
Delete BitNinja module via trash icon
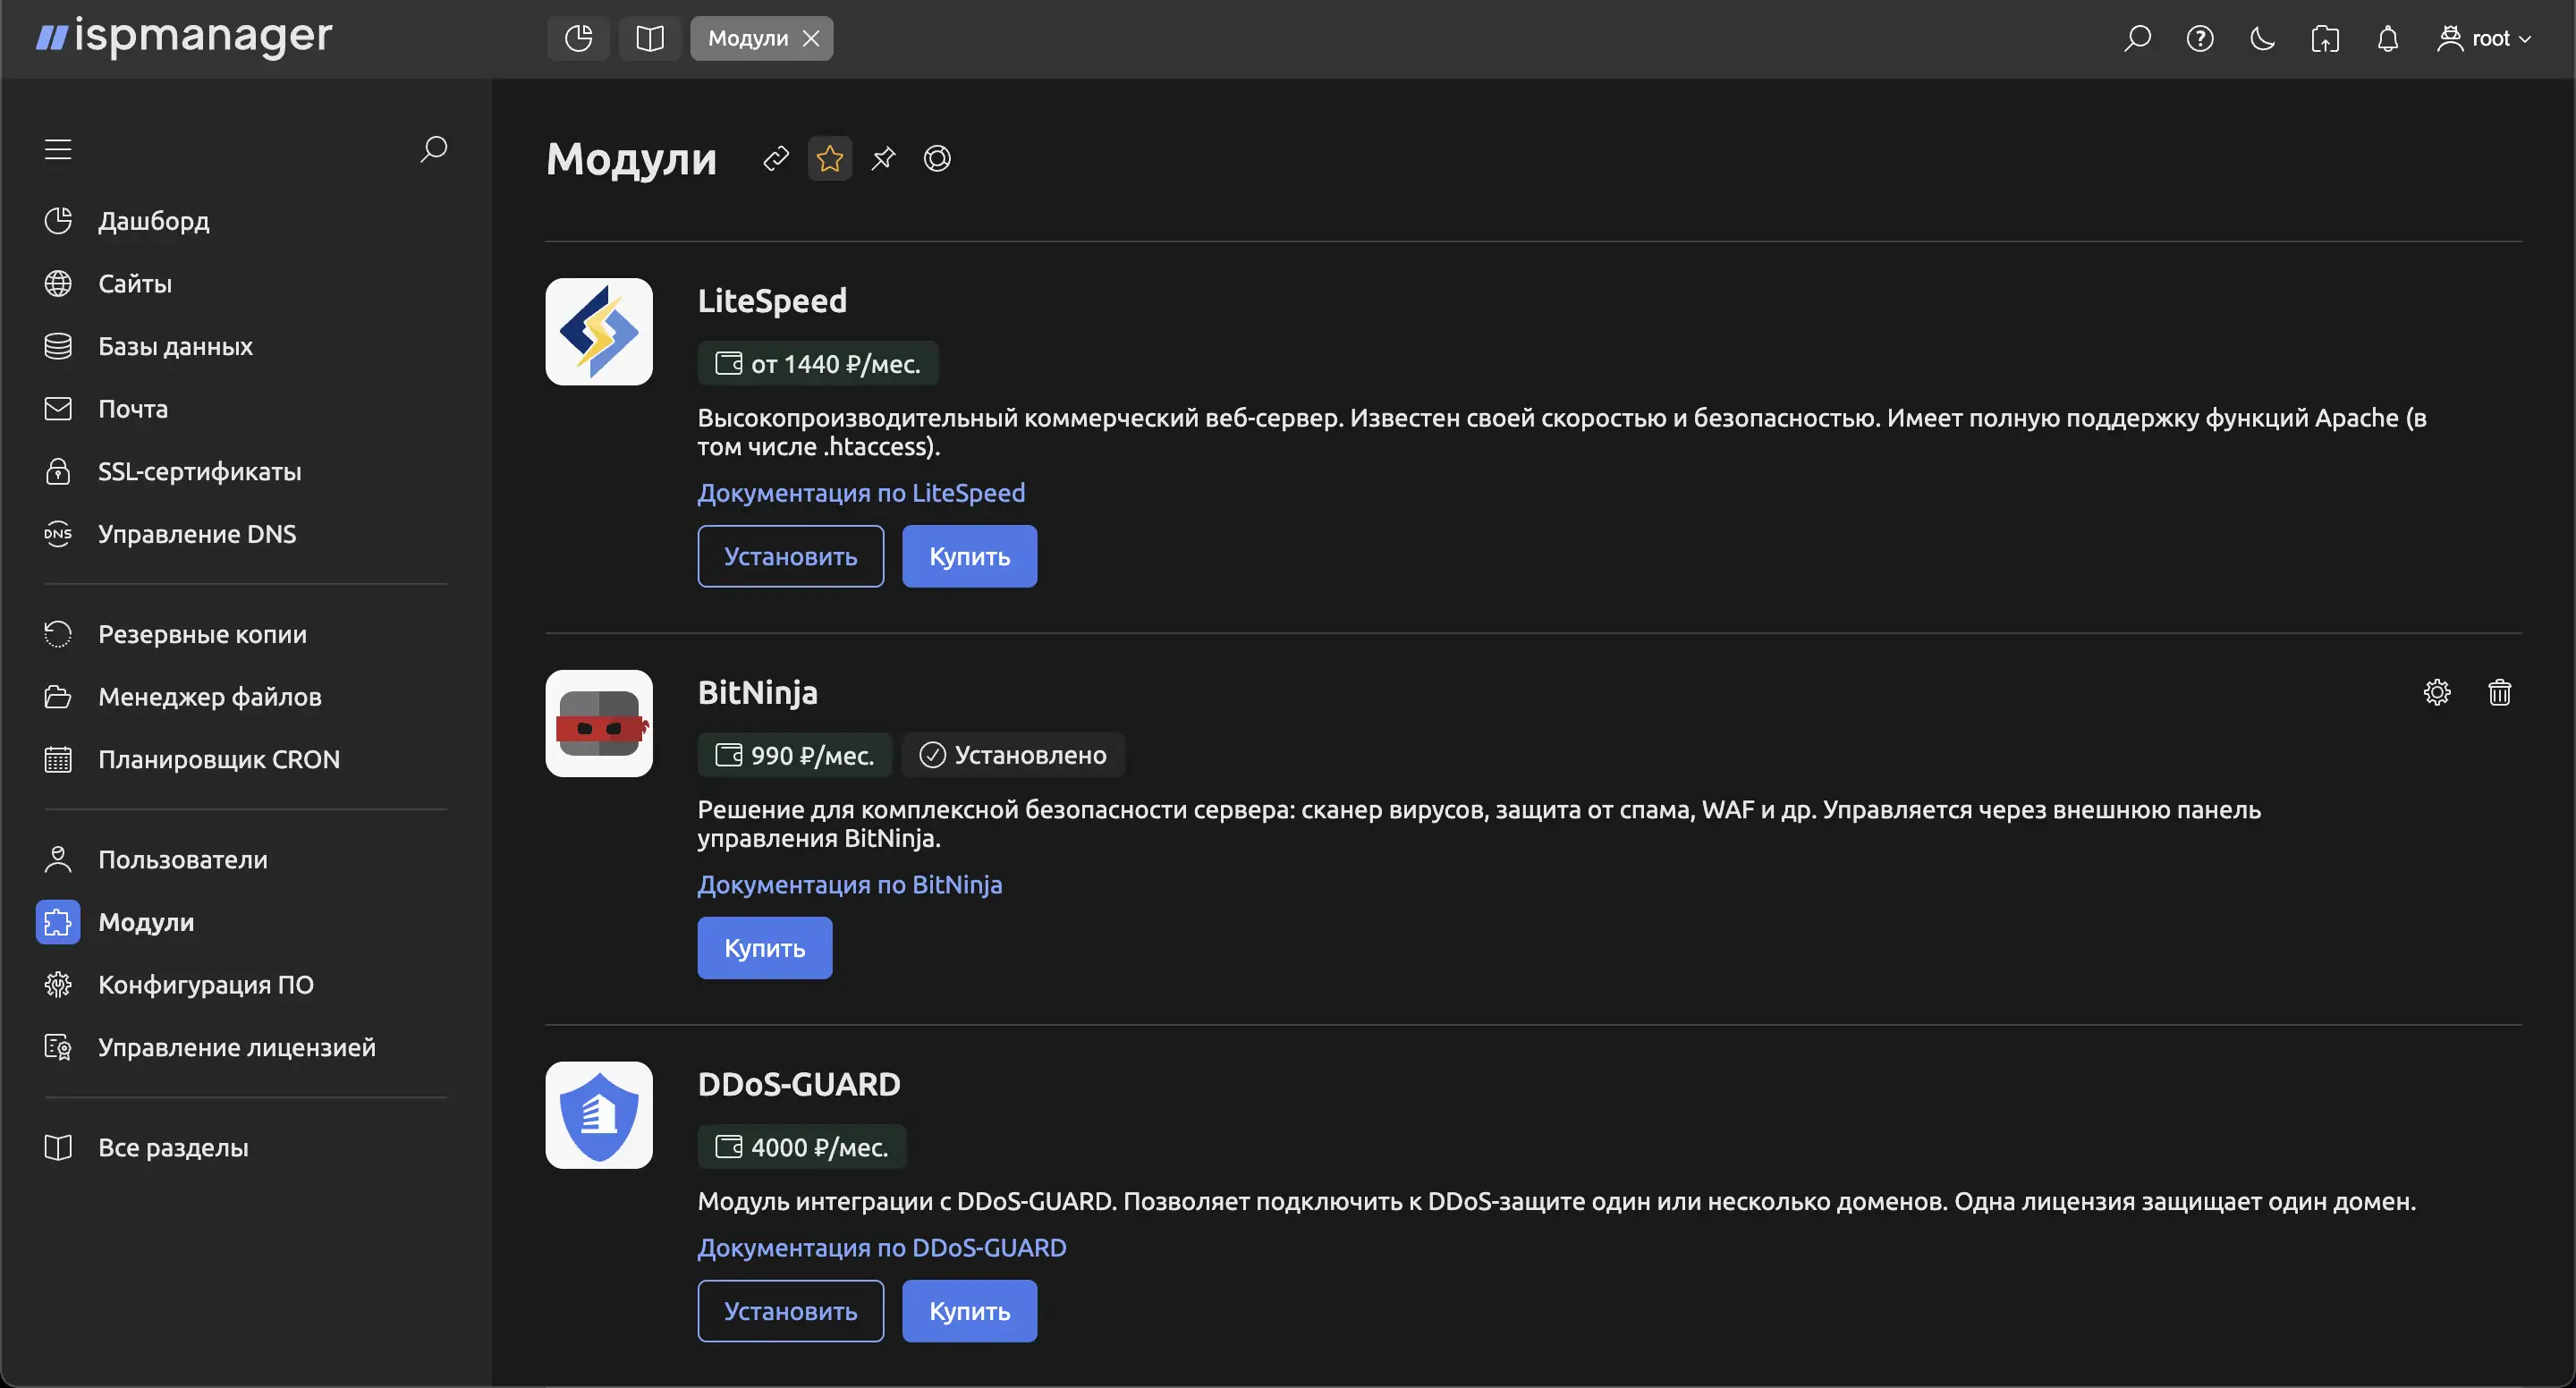[x=2499, y=692]
